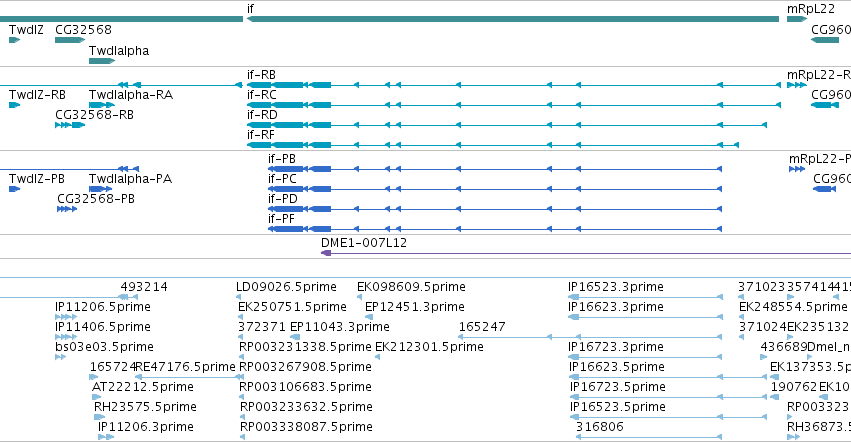Click the RP003106683.5prime EST label
Viewport: 851px width, 442px height.
[x=306, y=387]
